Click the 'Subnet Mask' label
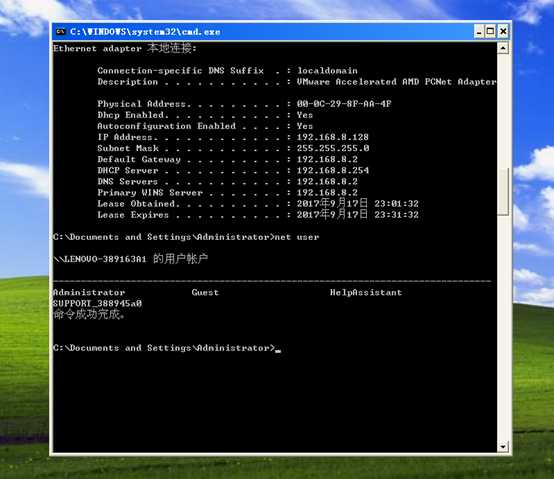Image resolution: width=554 pixels, height=479 pixels. click(128, 148)
